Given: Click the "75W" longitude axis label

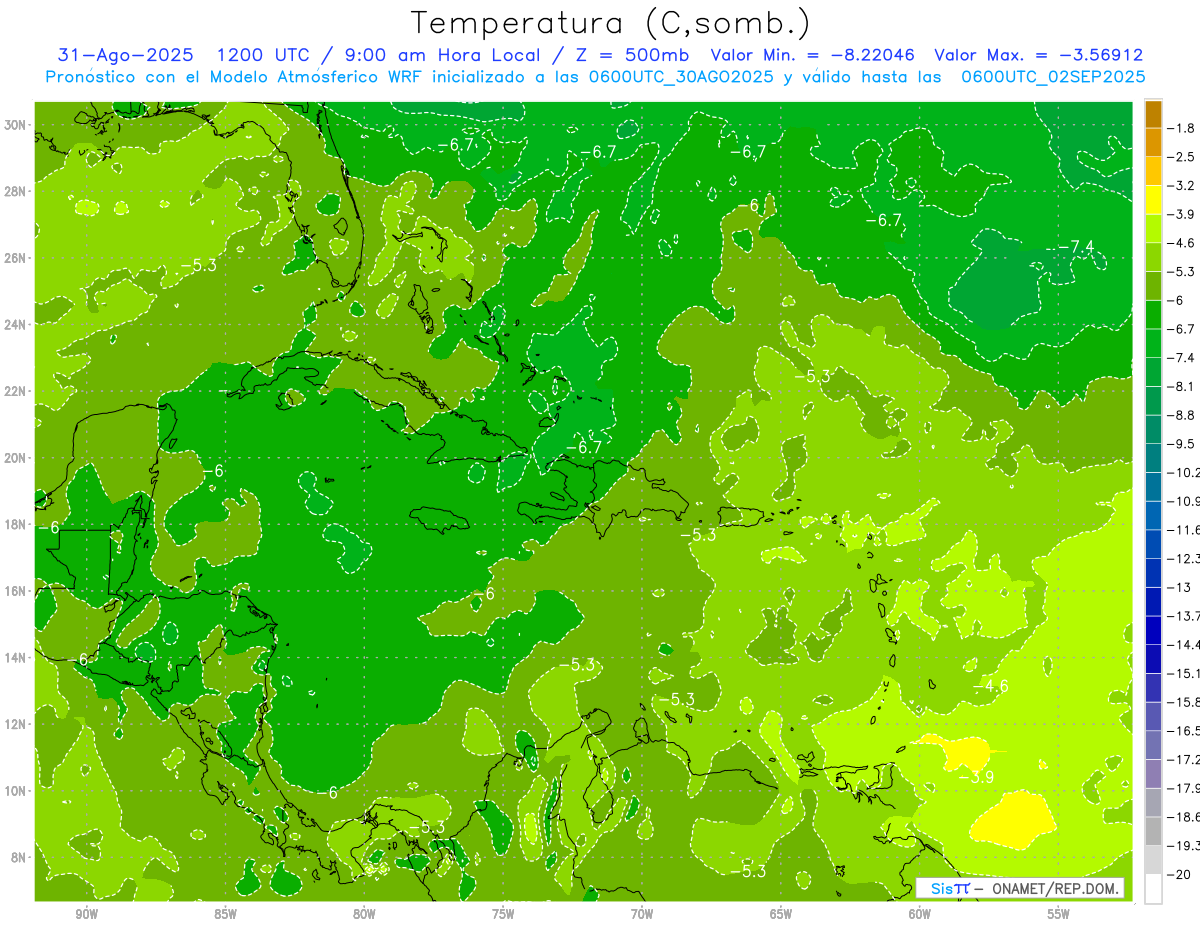Looking at the screenshot, I should [503, 914].
